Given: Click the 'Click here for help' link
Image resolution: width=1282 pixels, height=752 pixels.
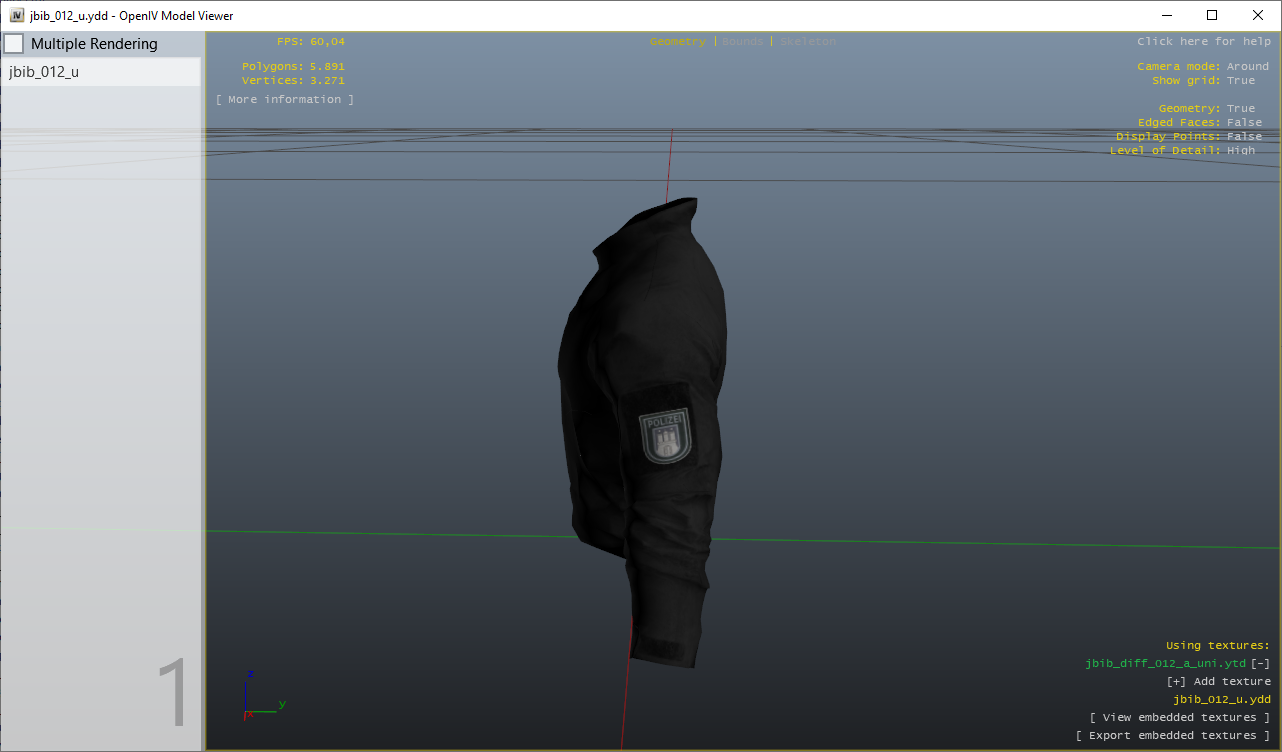Looking at the screenshot, I should [x=1204, y=42].
